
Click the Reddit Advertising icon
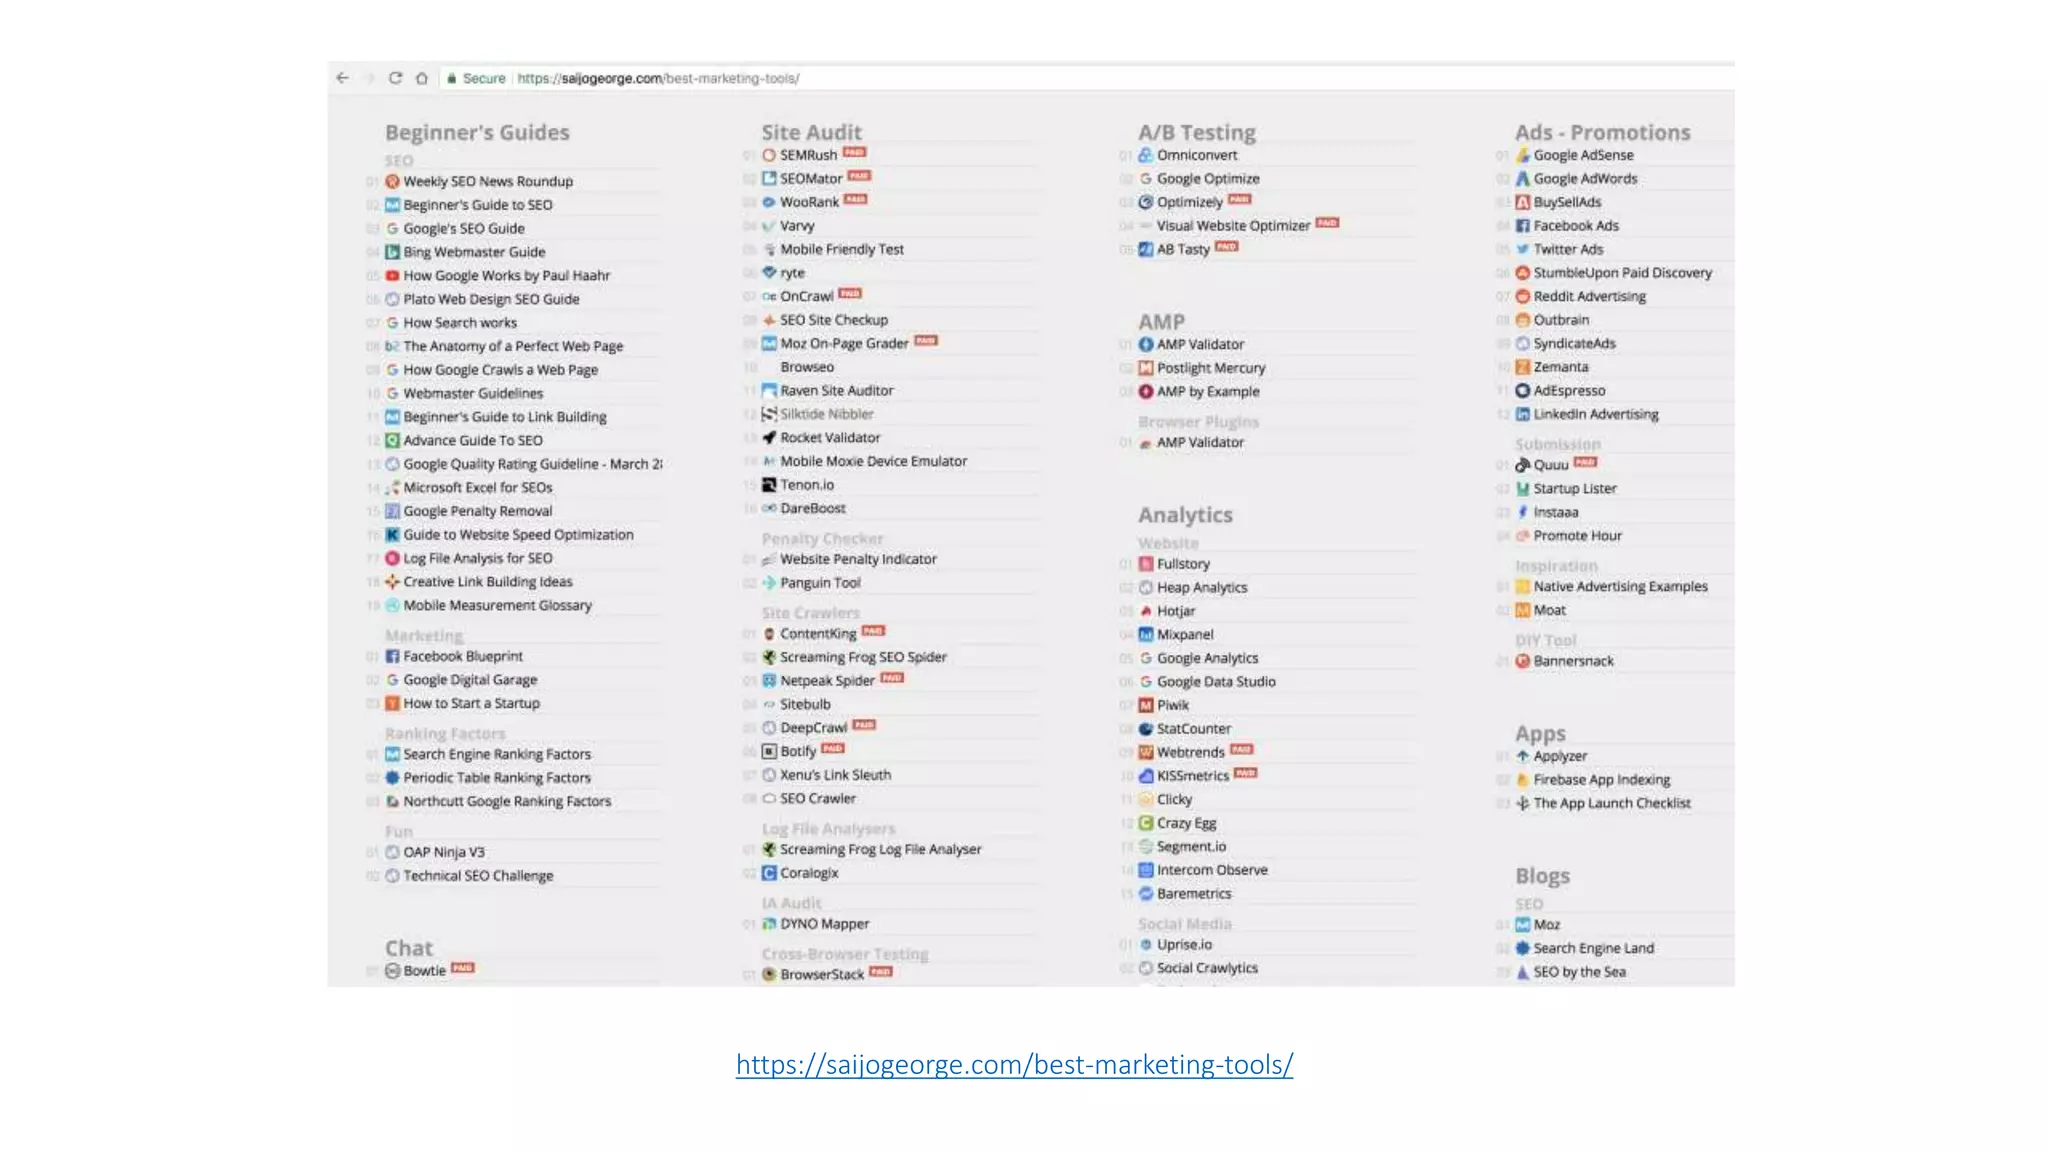(1522, 296)
